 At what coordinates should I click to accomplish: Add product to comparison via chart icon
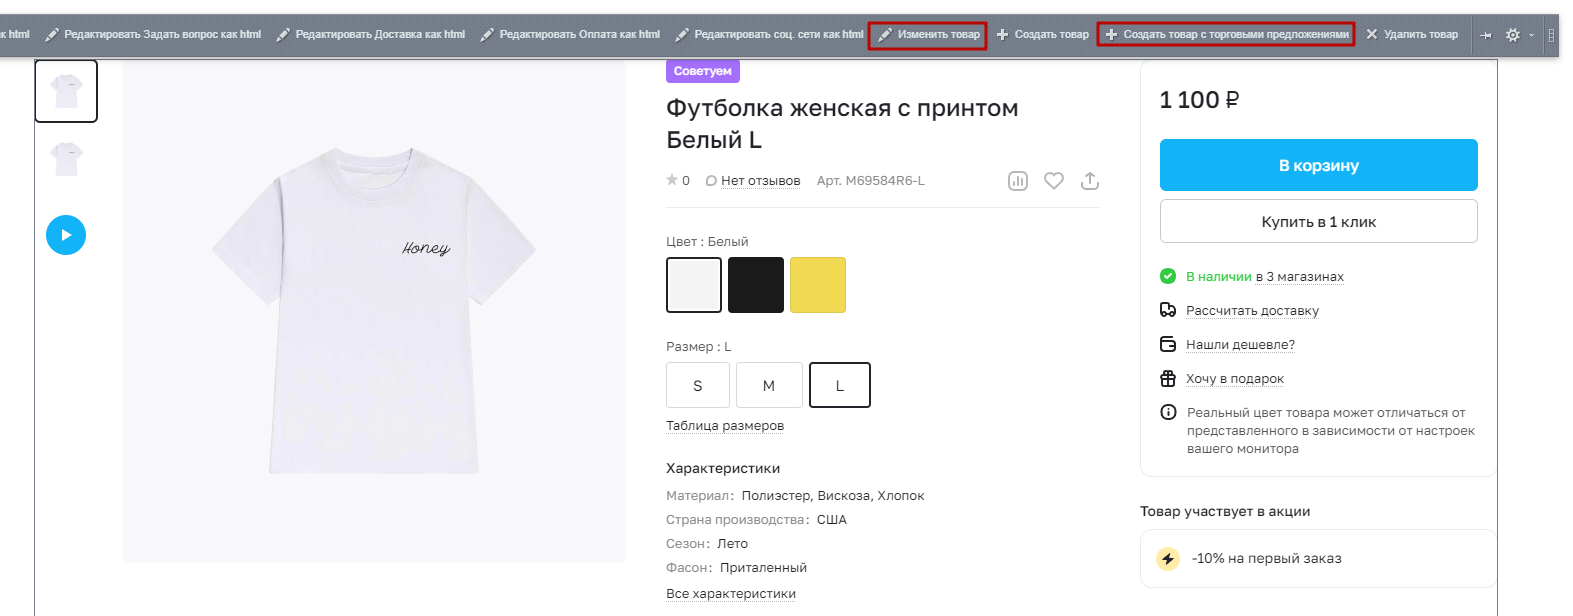pyautogui.click(x=1018, y=181)
